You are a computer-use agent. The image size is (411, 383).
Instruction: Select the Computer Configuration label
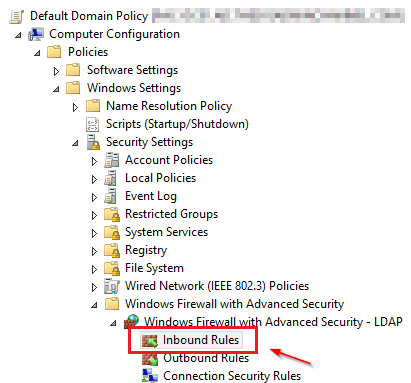114,34
